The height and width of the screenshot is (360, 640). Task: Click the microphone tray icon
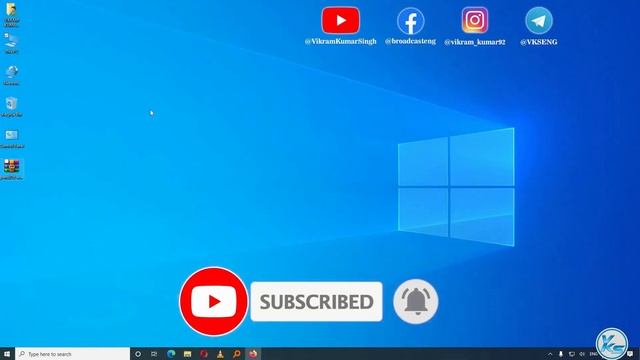pos(560,354)
